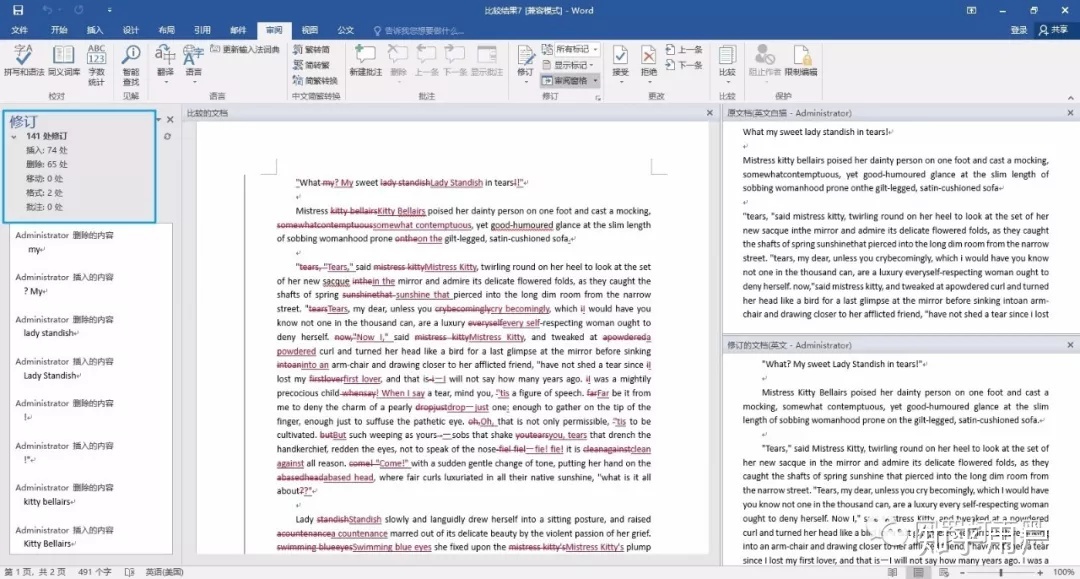The image size is (1080, 579).
Task: Switch to the 开始 (Home) tab
Action: point(59,30)
